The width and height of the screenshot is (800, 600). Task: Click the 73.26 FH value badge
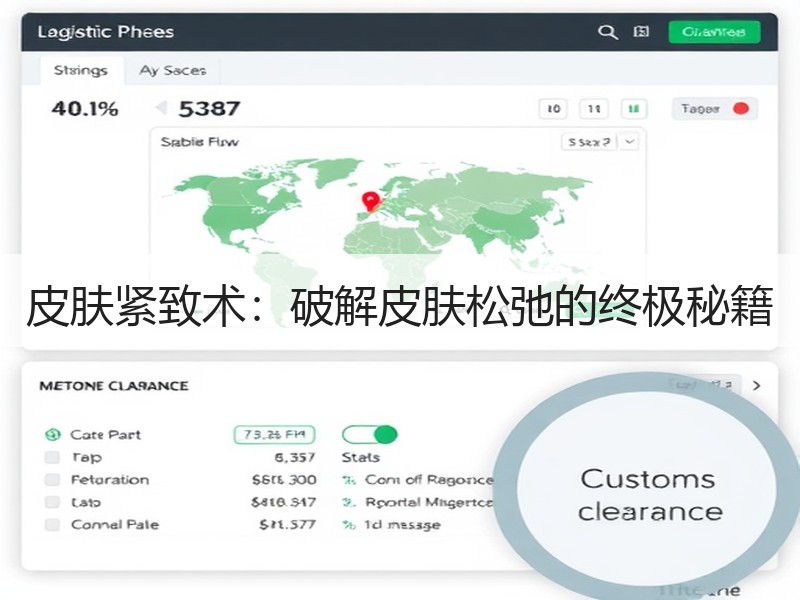pos(274,435)
